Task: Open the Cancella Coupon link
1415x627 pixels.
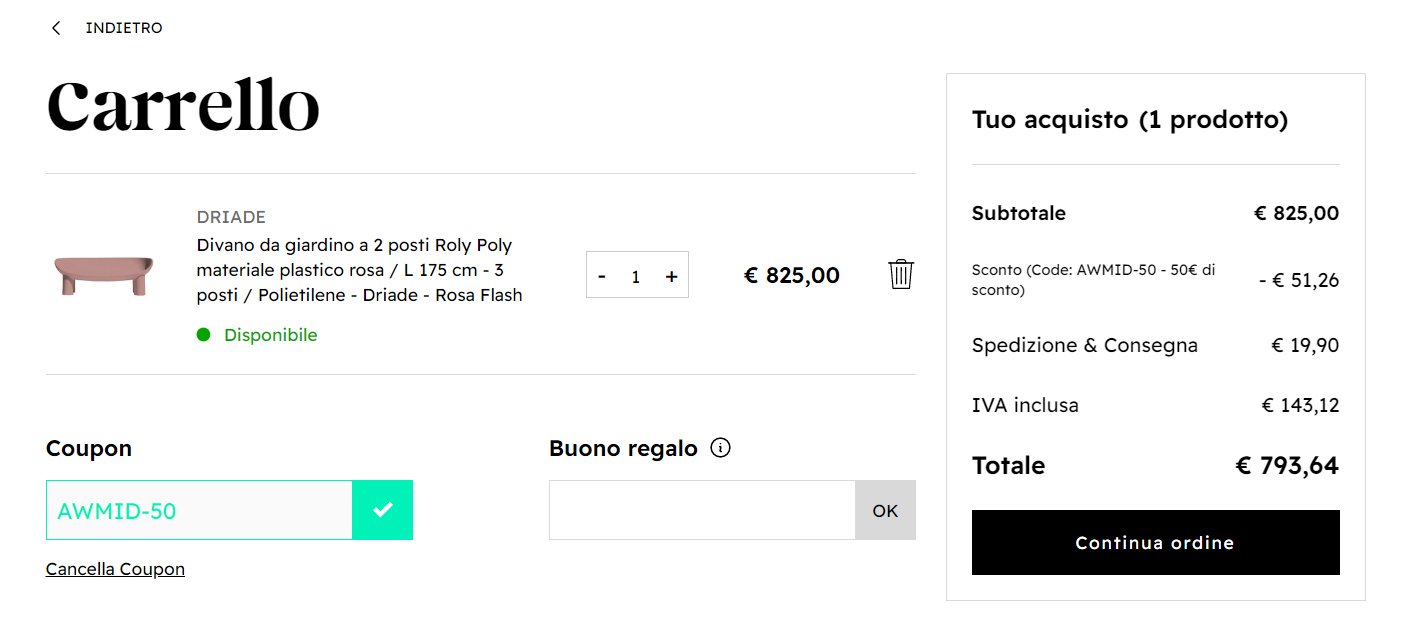Action: click(114, 568)
